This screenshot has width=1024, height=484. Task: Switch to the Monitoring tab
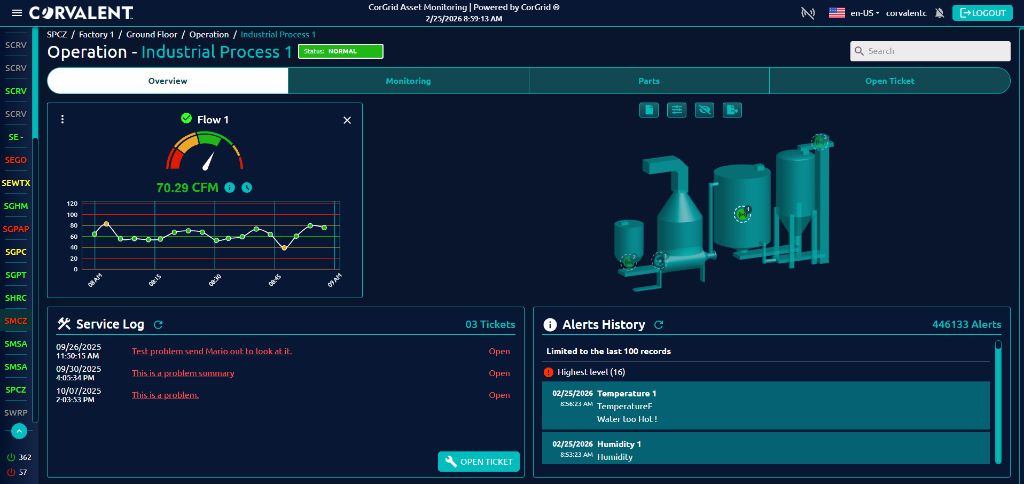pos(408,81)
